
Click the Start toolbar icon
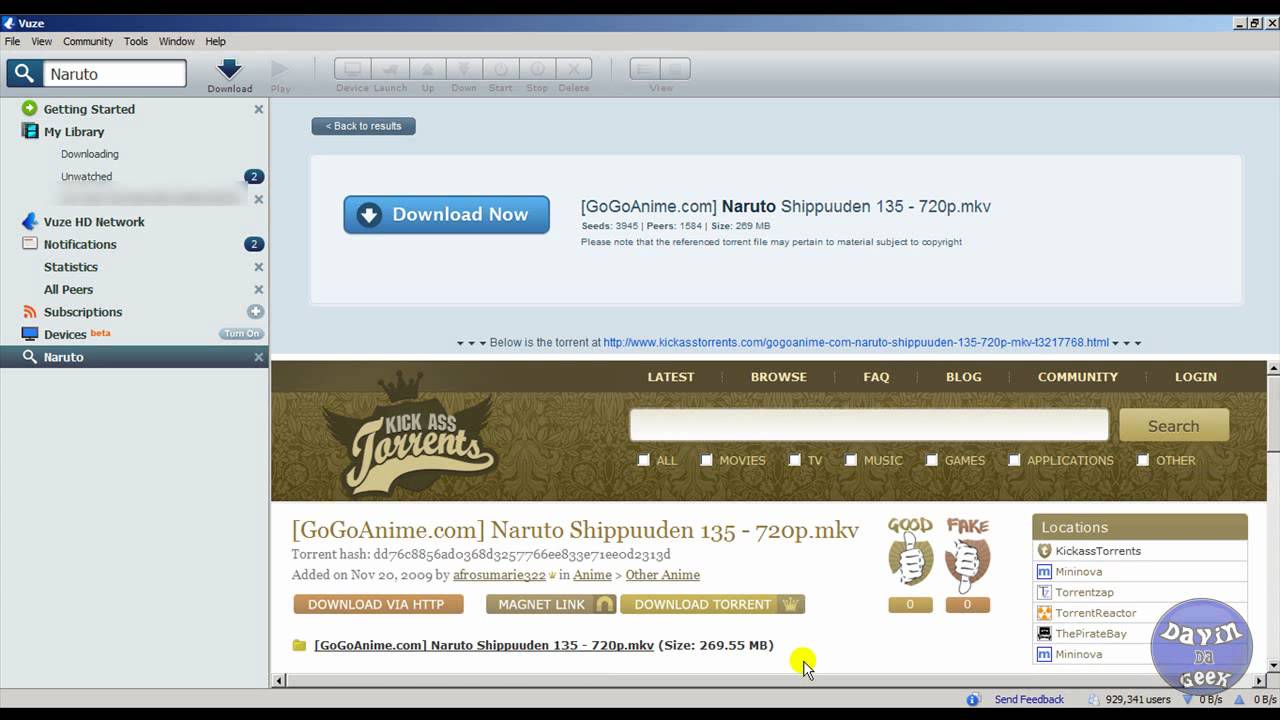tap(501, 69)
